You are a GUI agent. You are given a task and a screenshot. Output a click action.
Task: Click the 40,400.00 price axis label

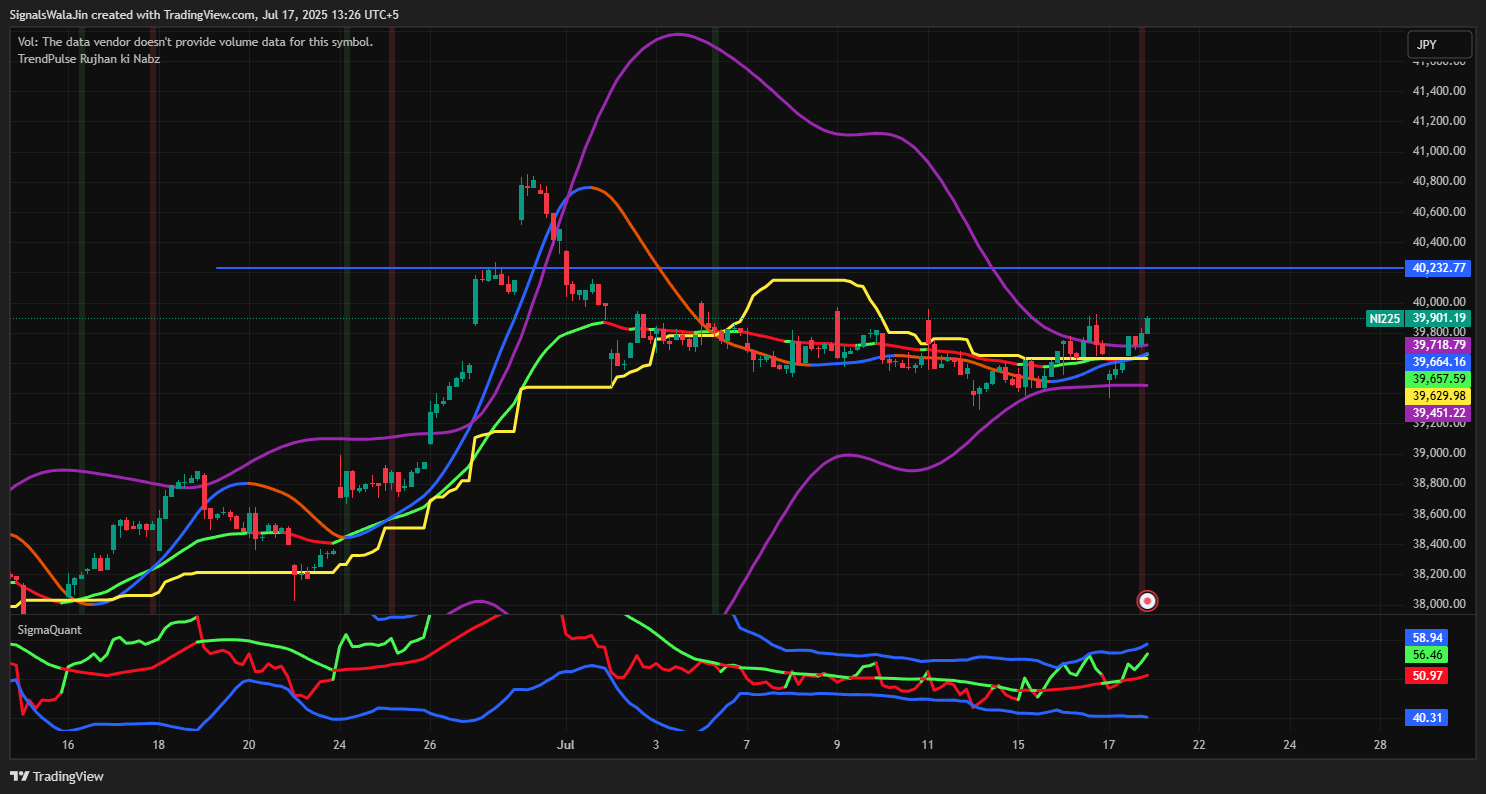1439,241
